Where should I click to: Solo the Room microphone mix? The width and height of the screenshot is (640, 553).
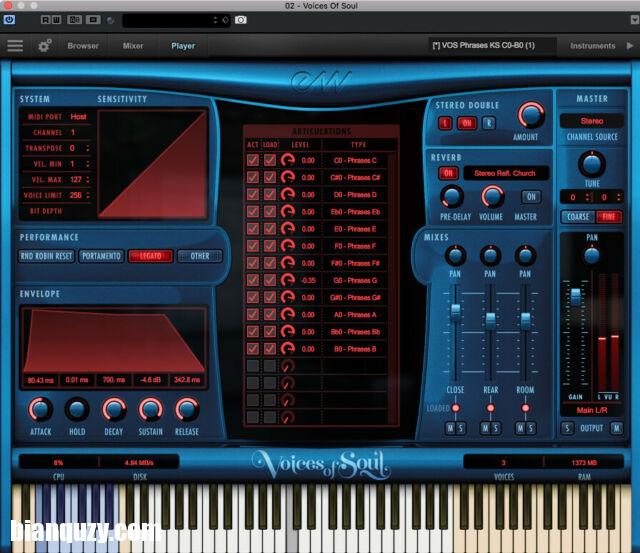click(531, 428)
